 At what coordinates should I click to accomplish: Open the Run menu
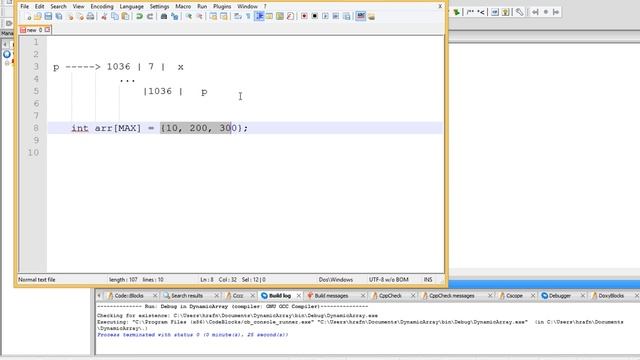point(202,7)
